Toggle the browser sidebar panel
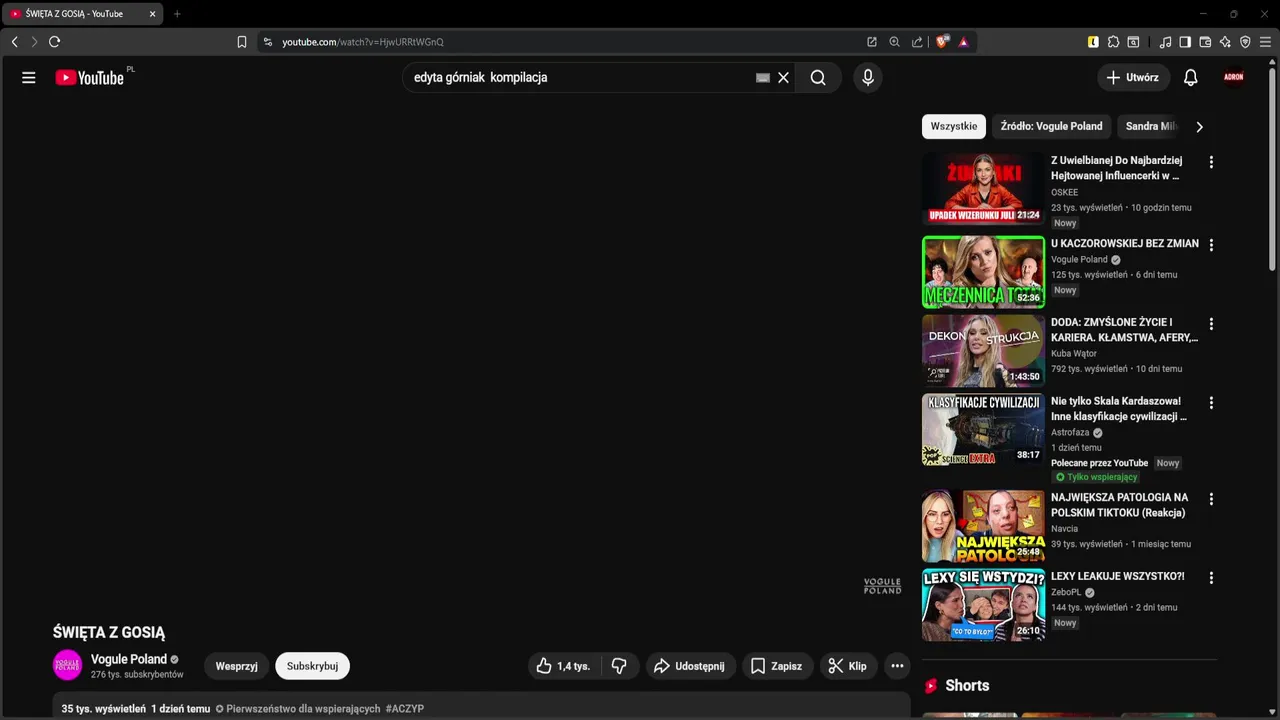The height and width of the screenshot is (720, 1280). pyautogui.click(x=1185, y=42)
